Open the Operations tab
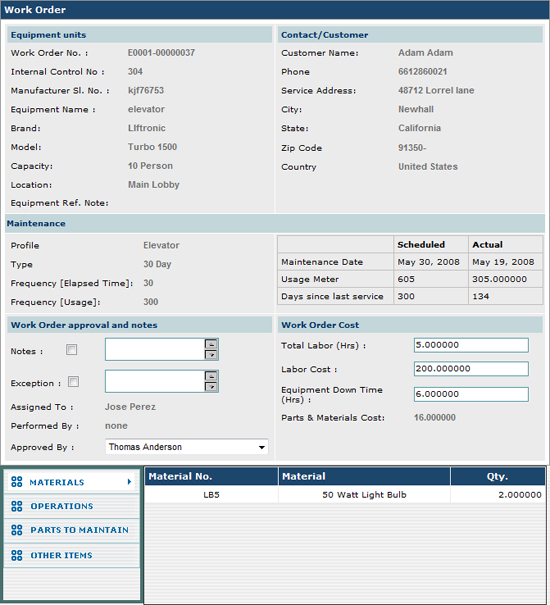Screen dimensions: 550x605 tap(62, 506)
